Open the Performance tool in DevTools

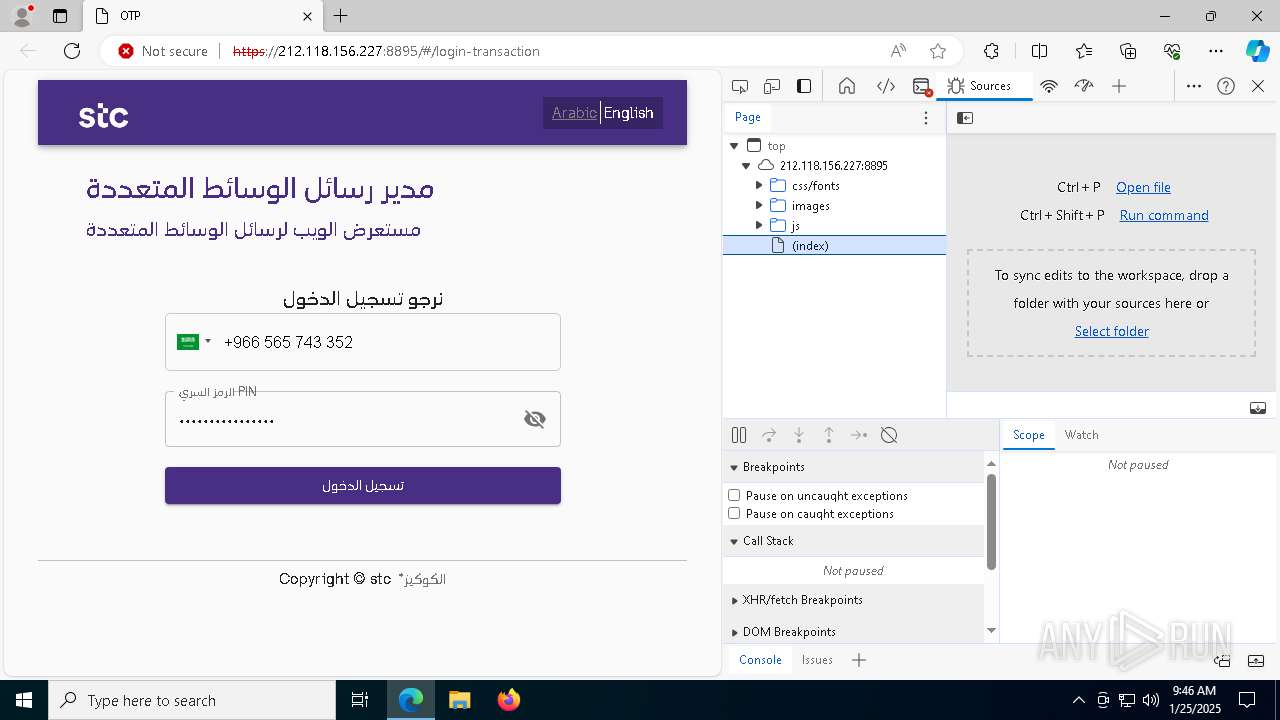point(1084,86)
